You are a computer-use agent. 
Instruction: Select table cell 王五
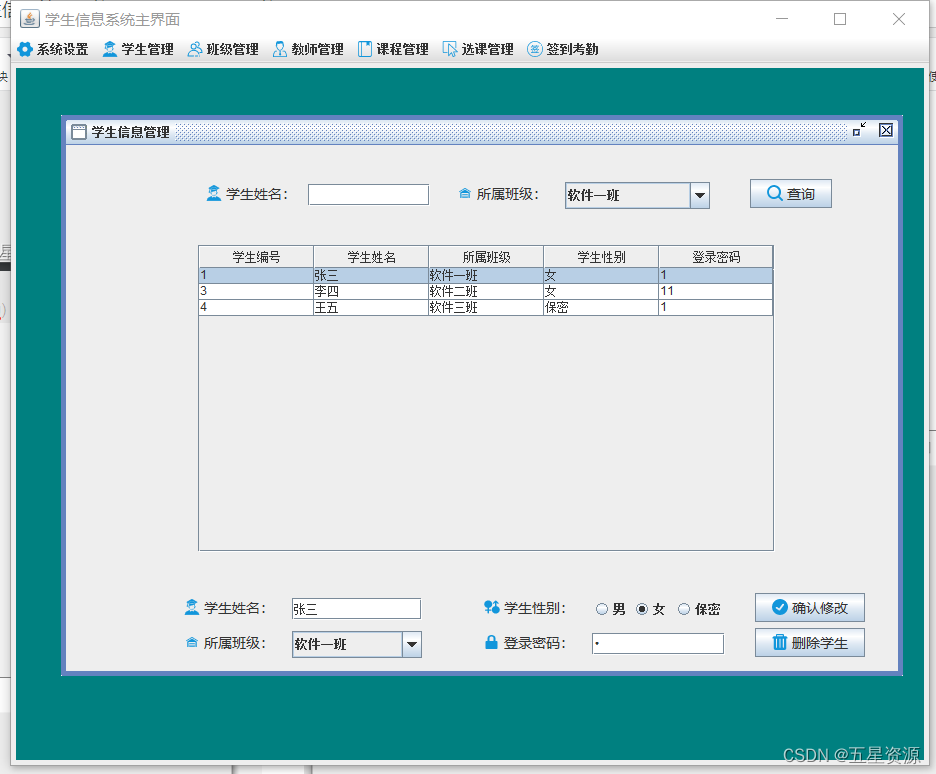pos(371,307)
